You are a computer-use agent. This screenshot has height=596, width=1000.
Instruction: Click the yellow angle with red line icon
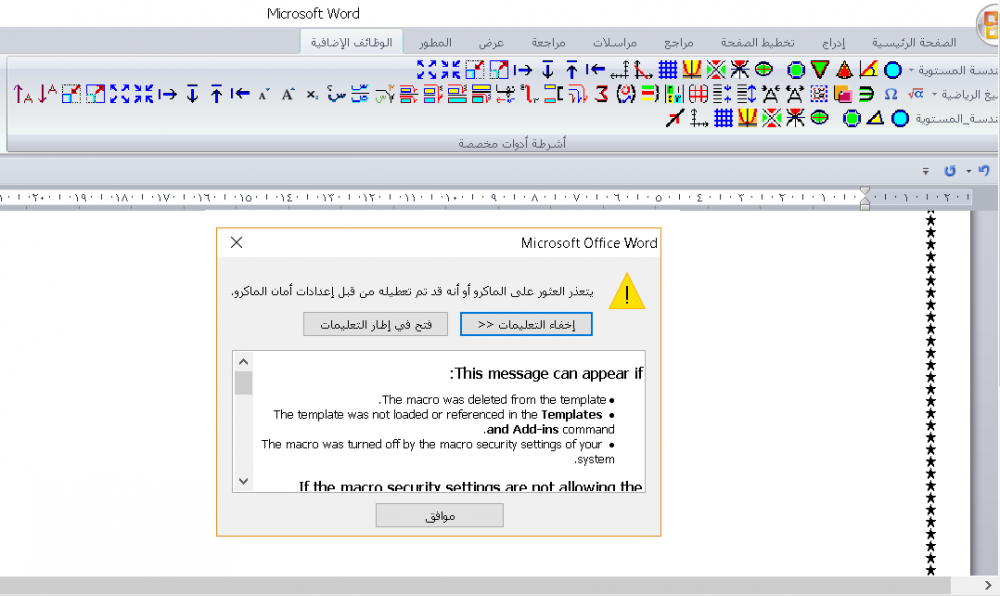pos(868,69)
